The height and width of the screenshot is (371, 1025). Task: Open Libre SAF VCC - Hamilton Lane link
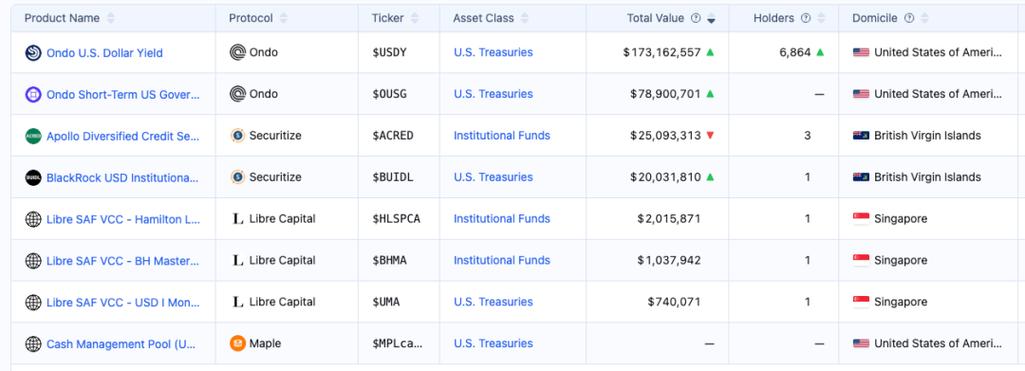point(123,219)
